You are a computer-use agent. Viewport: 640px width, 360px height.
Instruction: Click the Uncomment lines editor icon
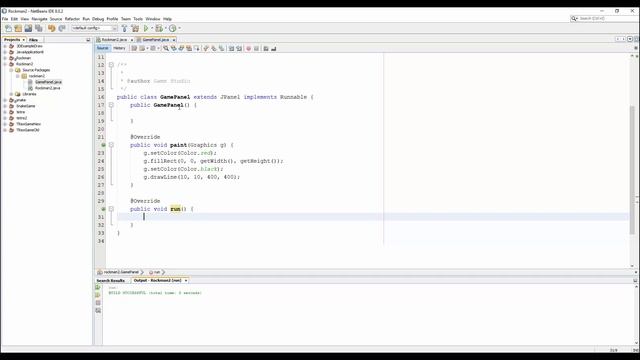[x=273, y=48]
